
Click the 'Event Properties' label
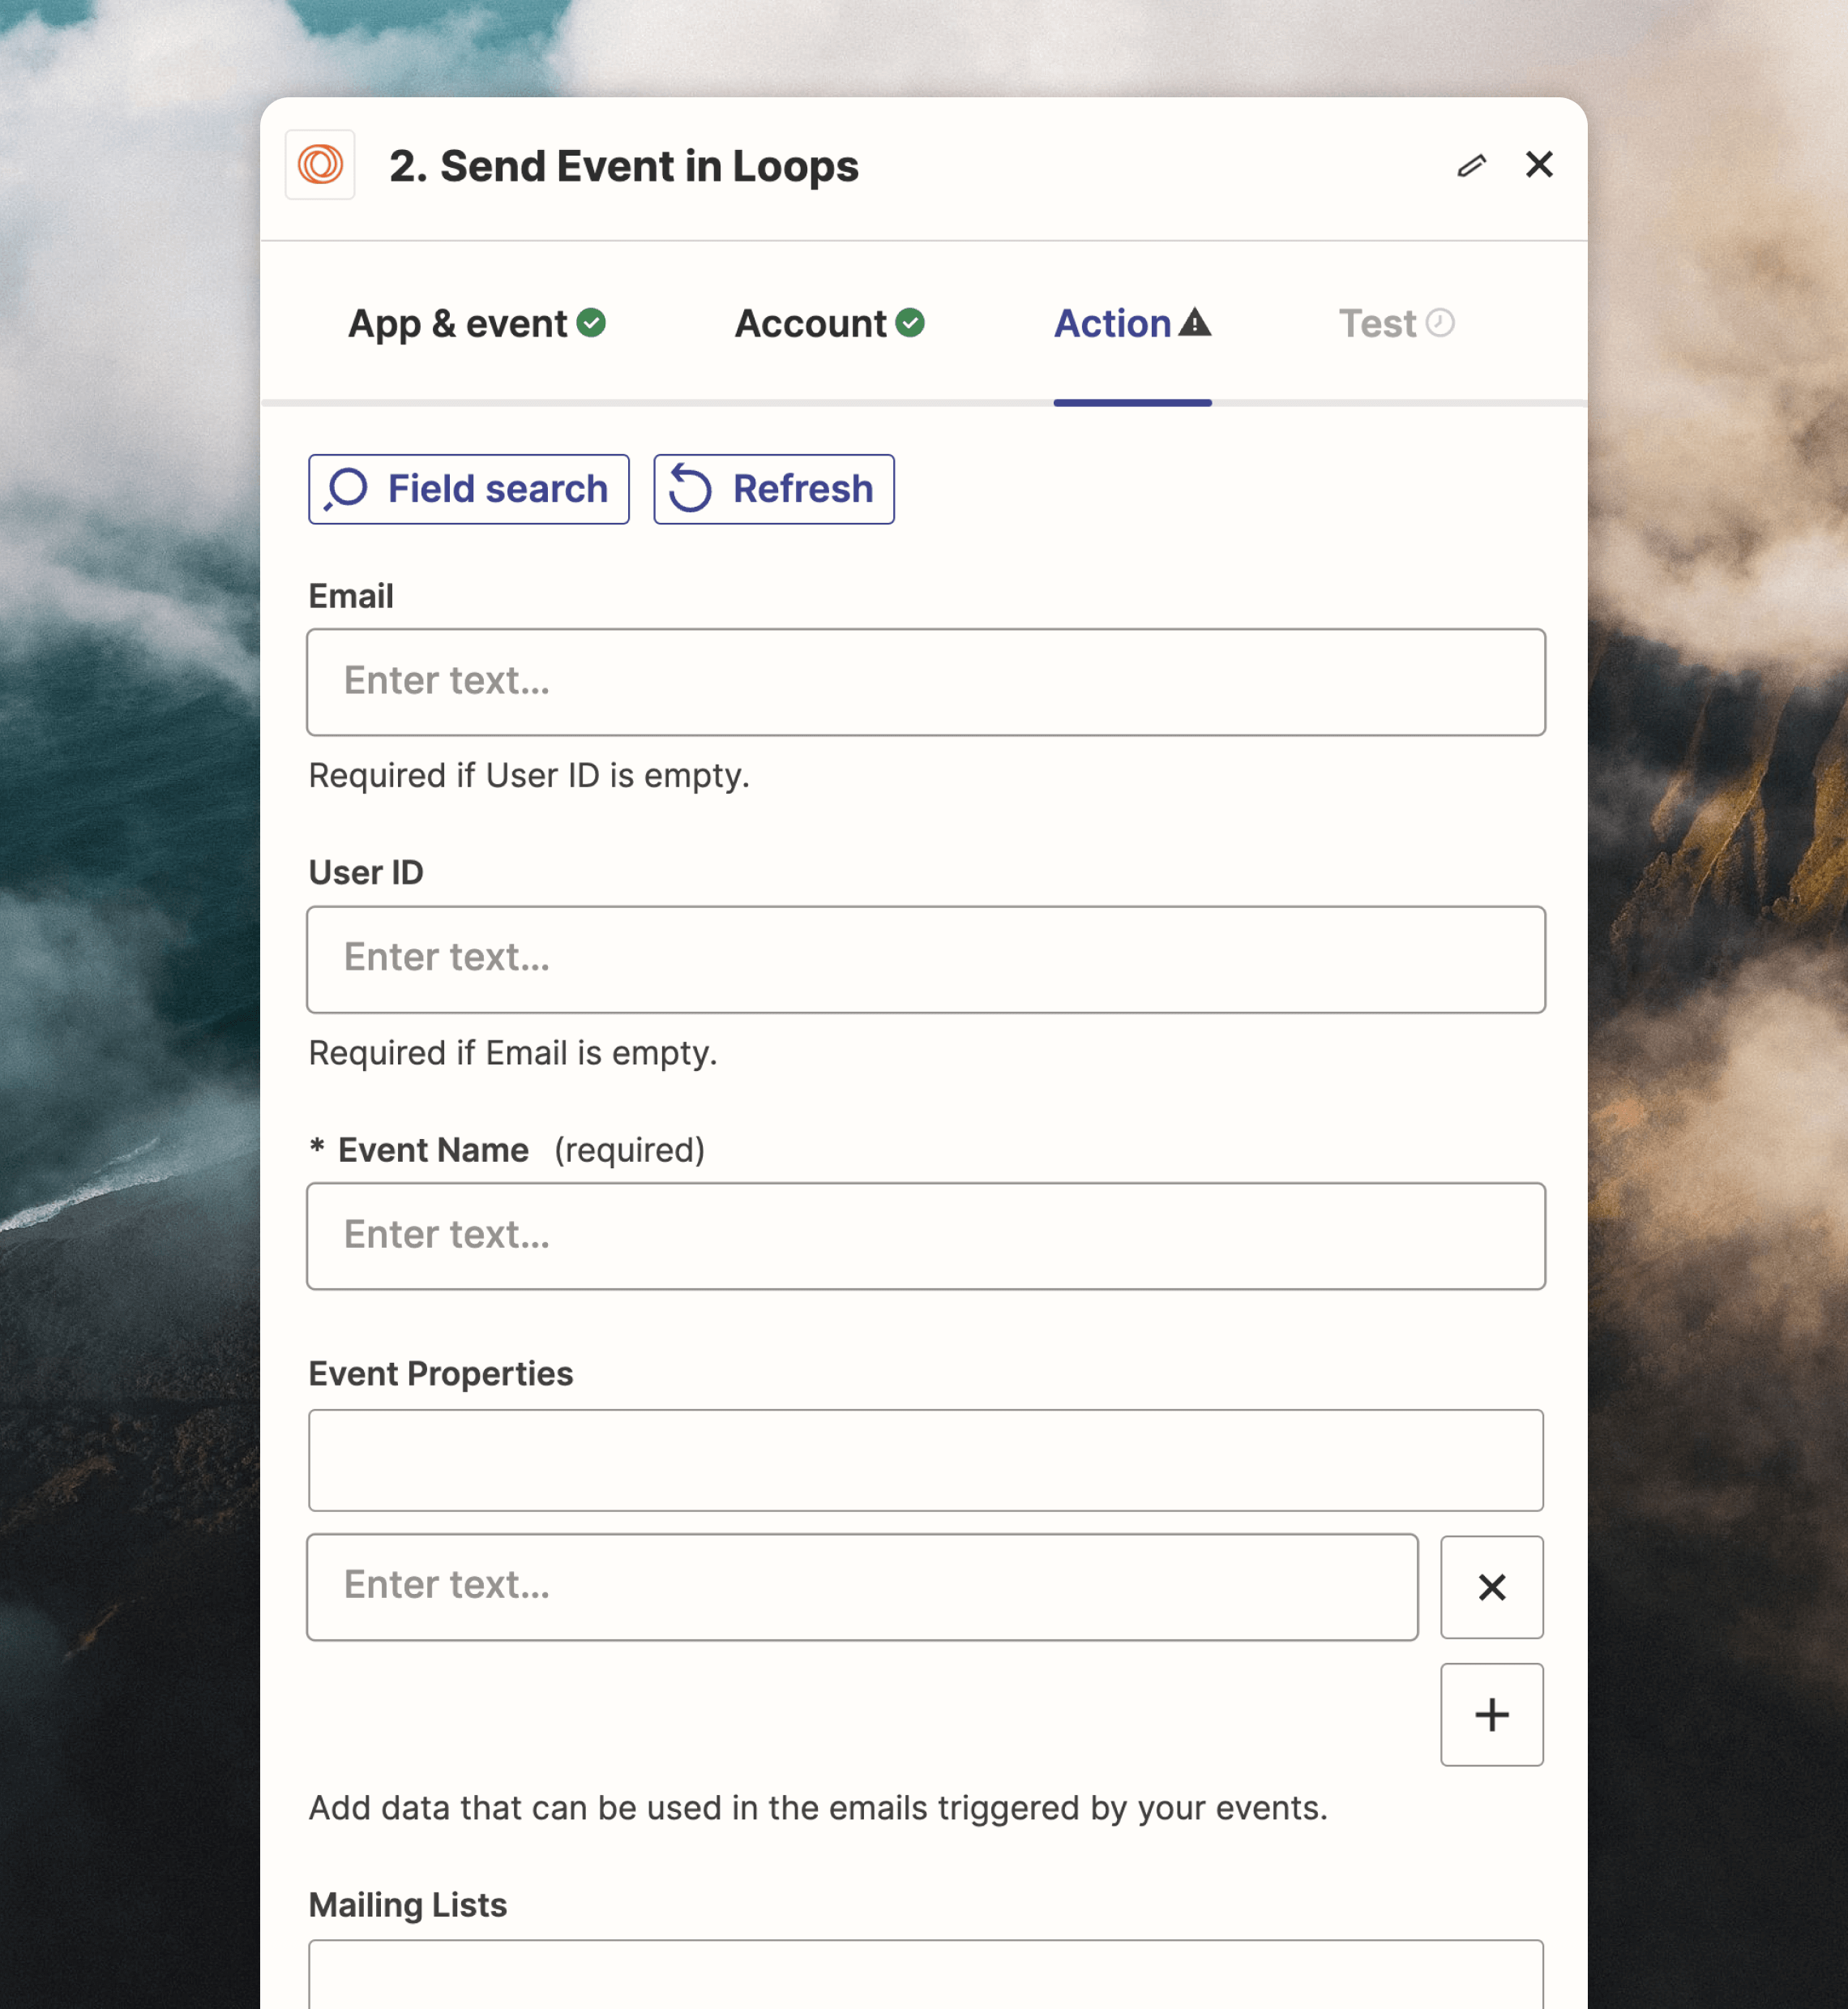[x=441, y=1373]
